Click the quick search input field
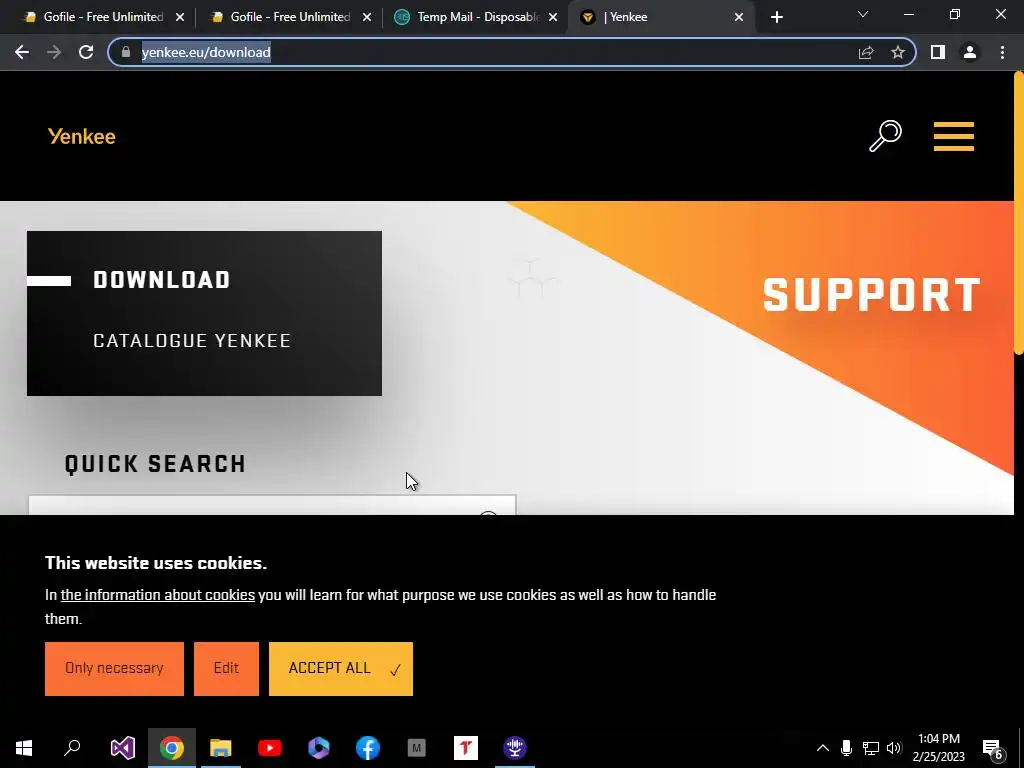Viewport: 1024px width, 768px height. click(272, 505)
